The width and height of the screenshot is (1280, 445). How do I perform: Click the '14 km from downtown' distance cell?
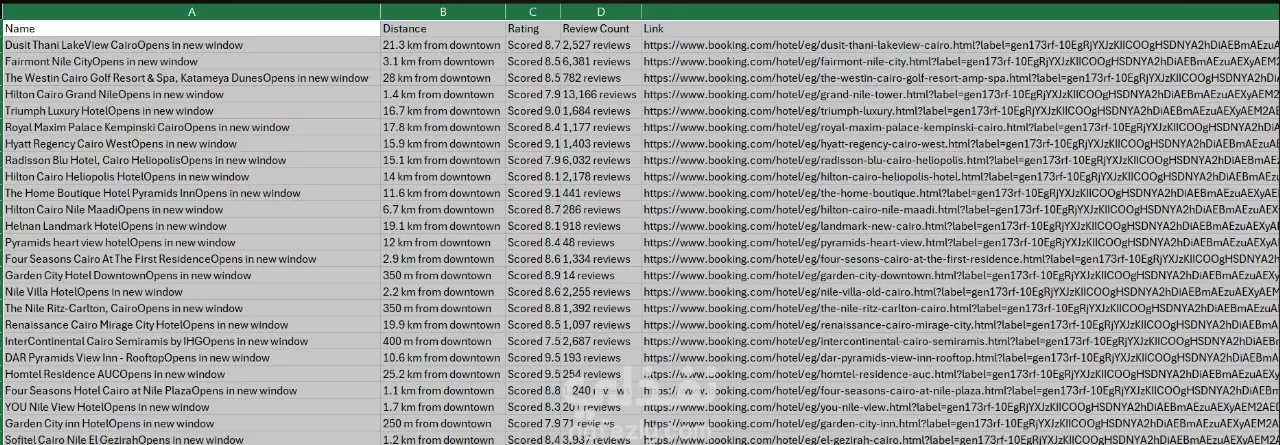[442, 177]
